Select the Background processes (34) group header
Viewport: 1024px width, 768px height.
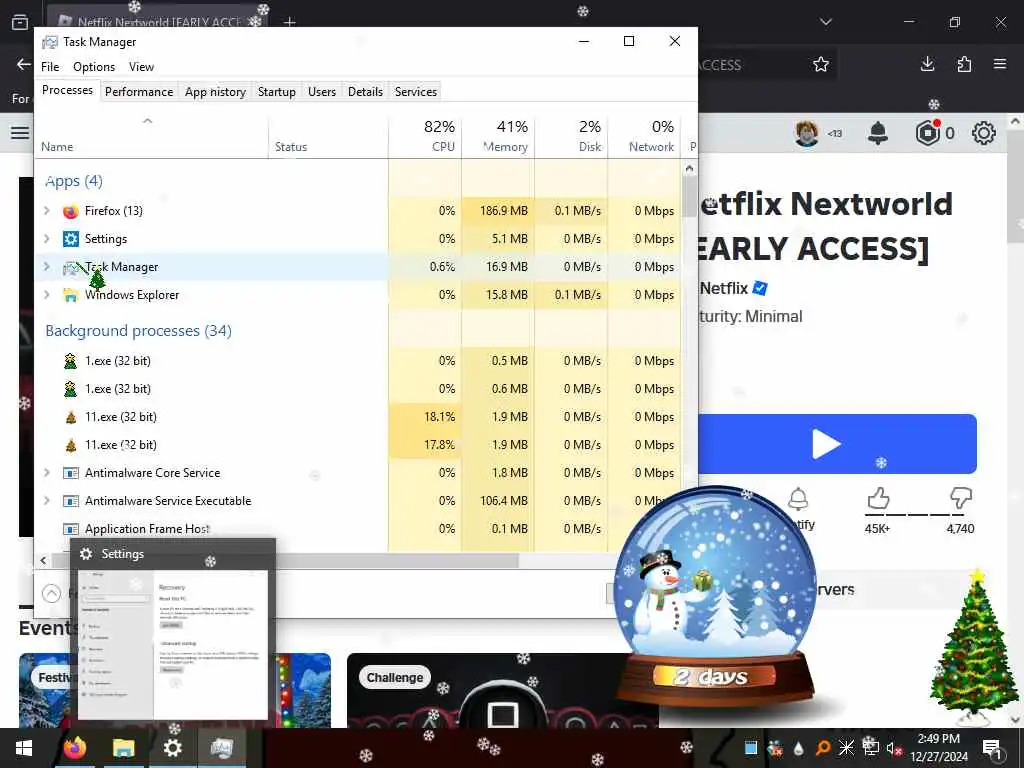pos(138,330)
